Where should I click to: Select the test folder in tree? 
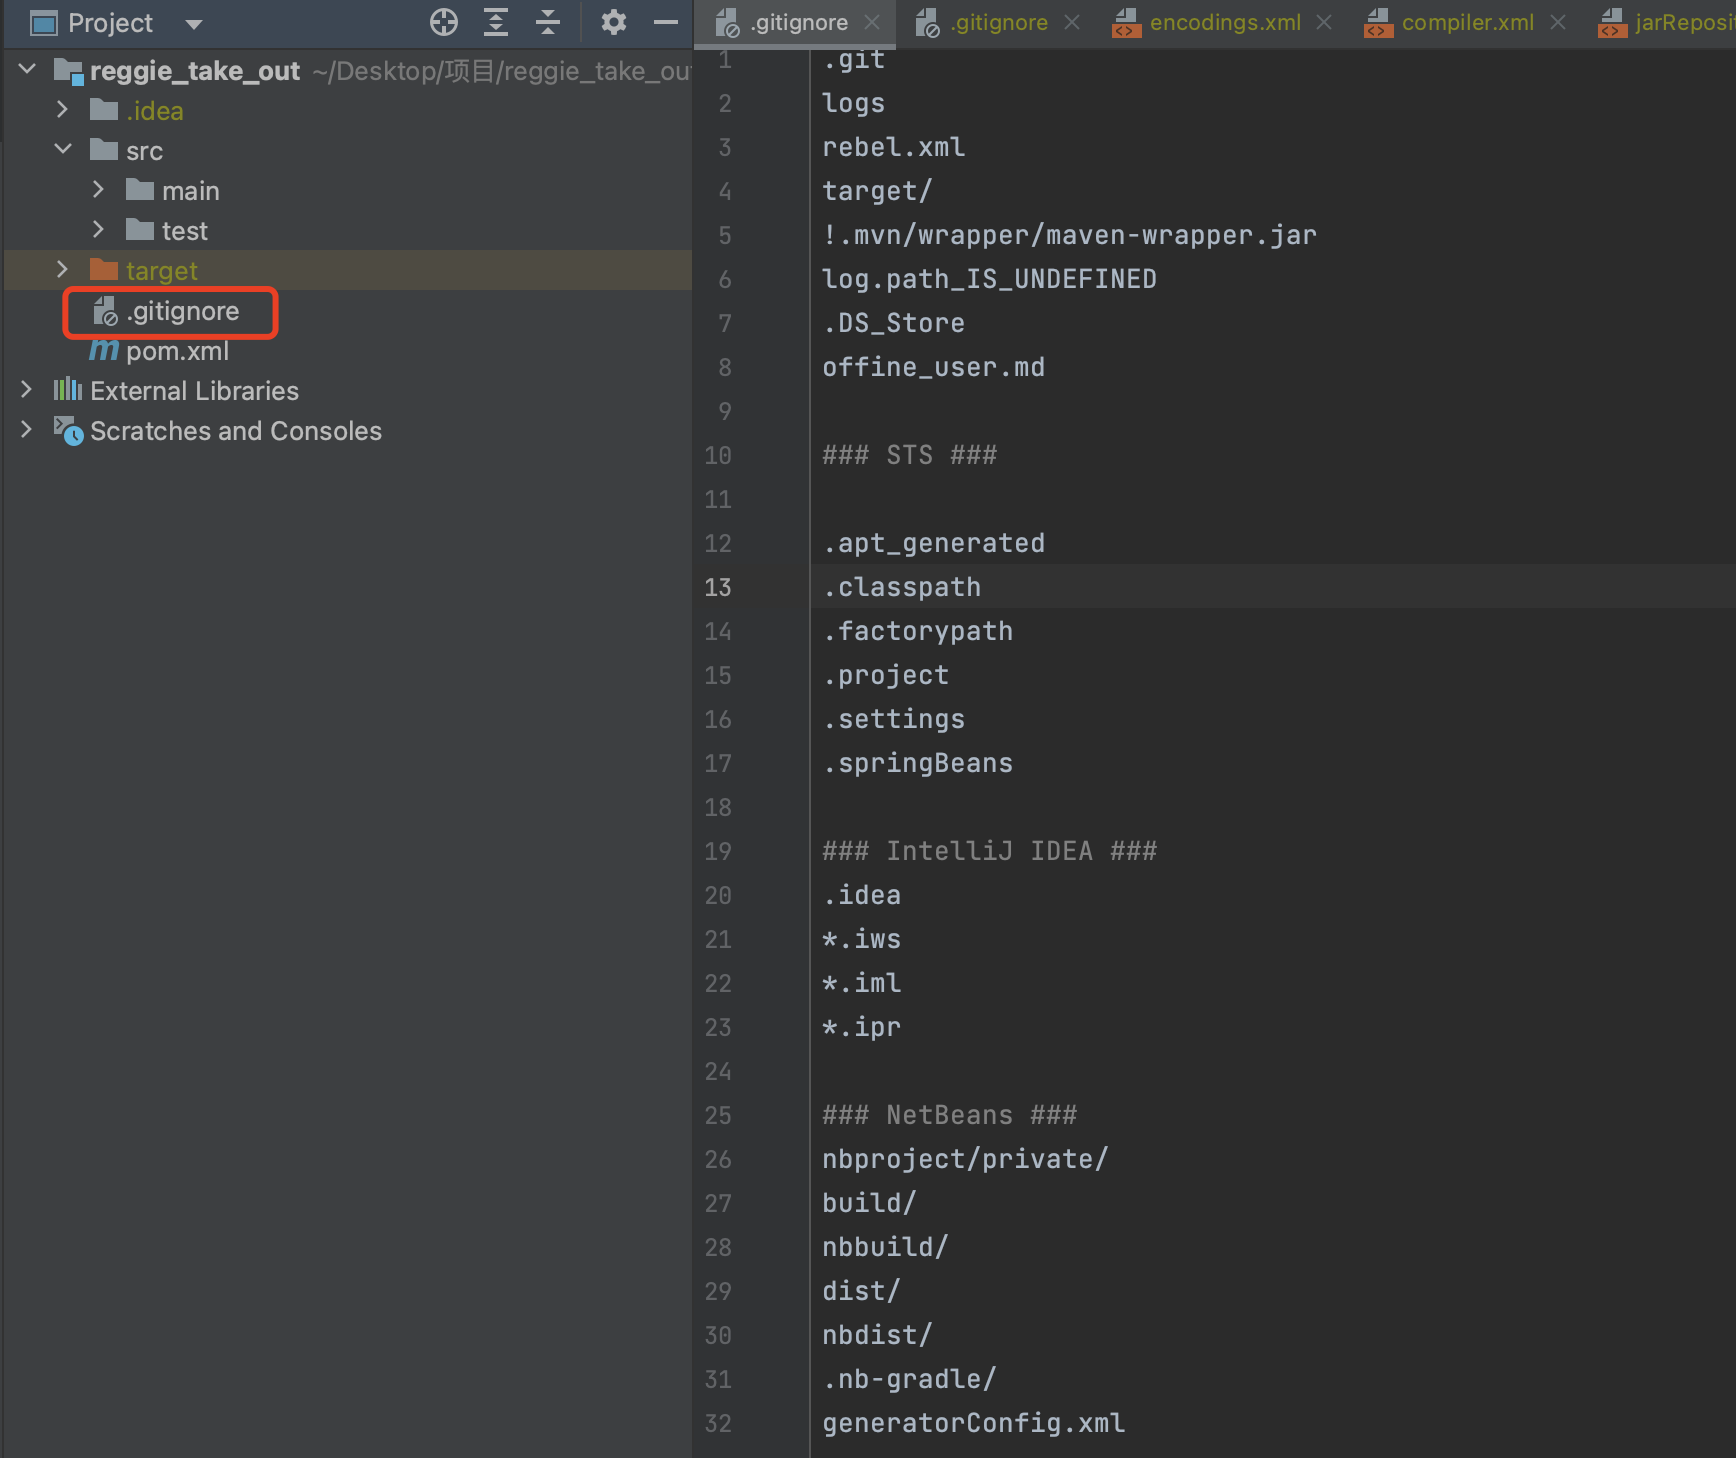click(x=184, y=231)
